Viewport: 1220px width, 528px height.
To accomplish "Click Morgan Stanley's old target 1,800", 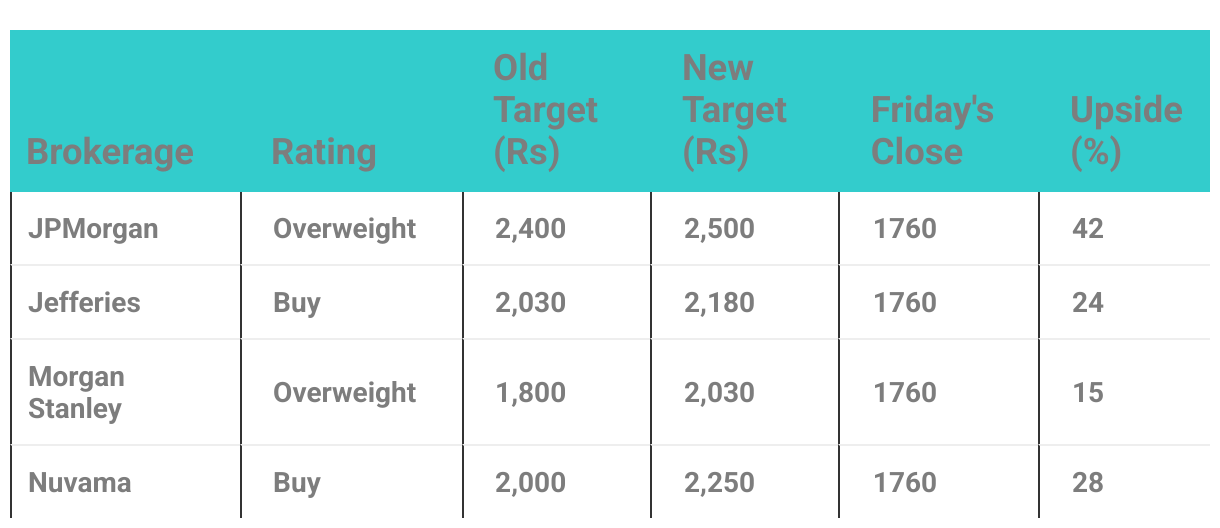I will [x=530, y=393].
